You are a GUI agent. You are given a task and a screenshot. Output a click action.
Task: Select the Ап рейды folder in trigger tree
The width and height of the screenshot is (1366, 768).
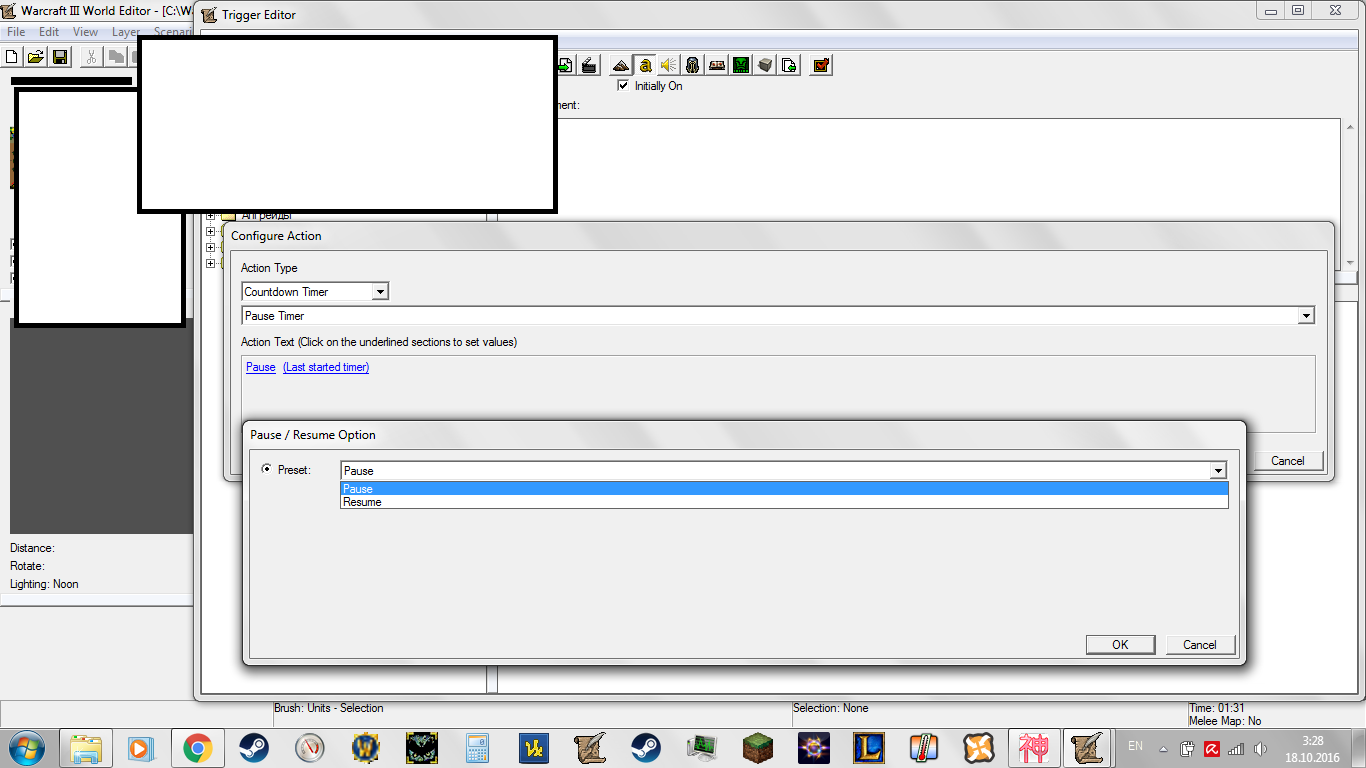coord(267,216)
